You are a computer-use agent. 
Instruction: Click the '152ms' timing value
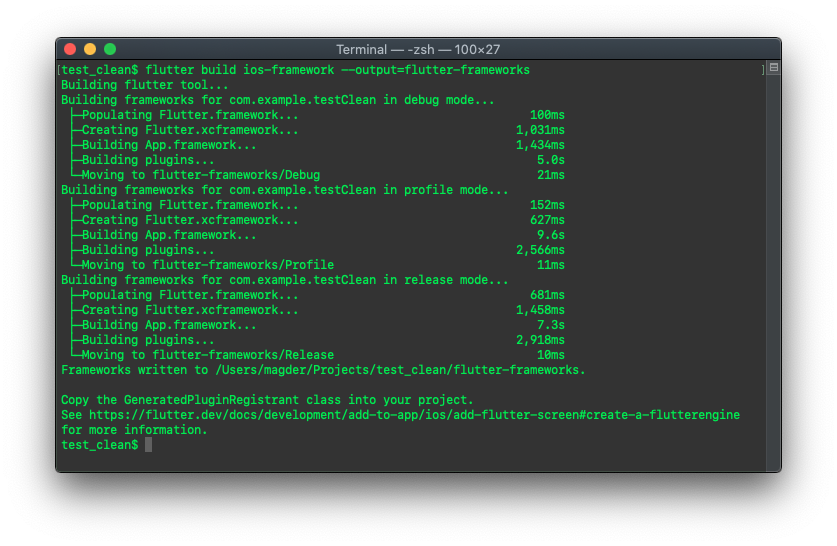(547, 205)
